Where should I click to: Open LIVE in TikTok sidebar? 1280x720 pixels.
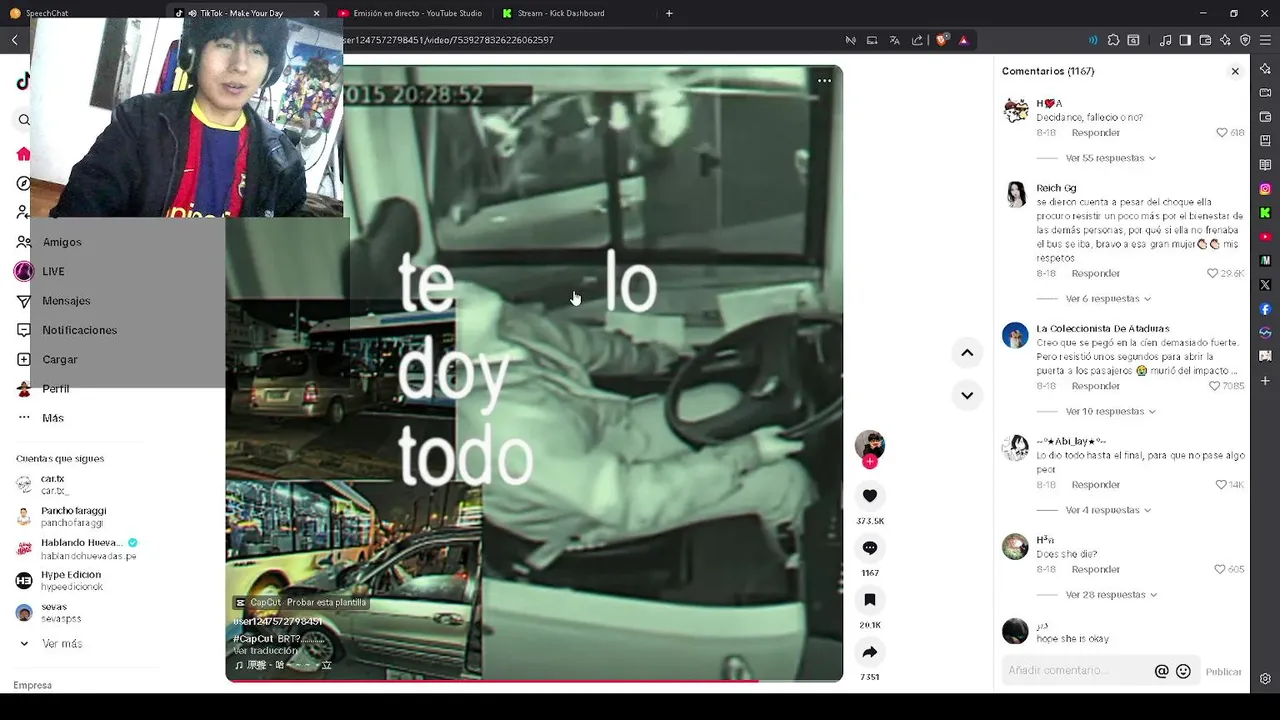(x=53, y=271)
